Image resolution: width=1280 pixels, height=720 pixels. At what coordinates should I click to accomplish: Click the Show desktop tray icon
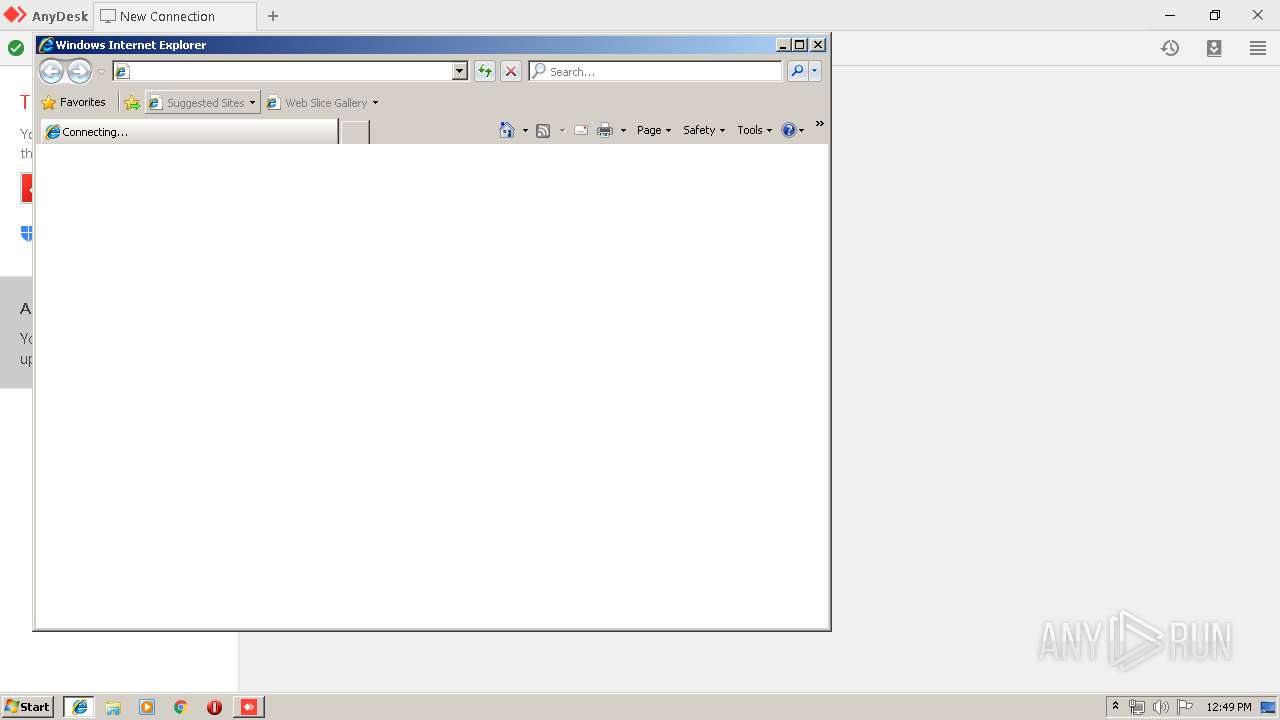(x=1268, y=707)
